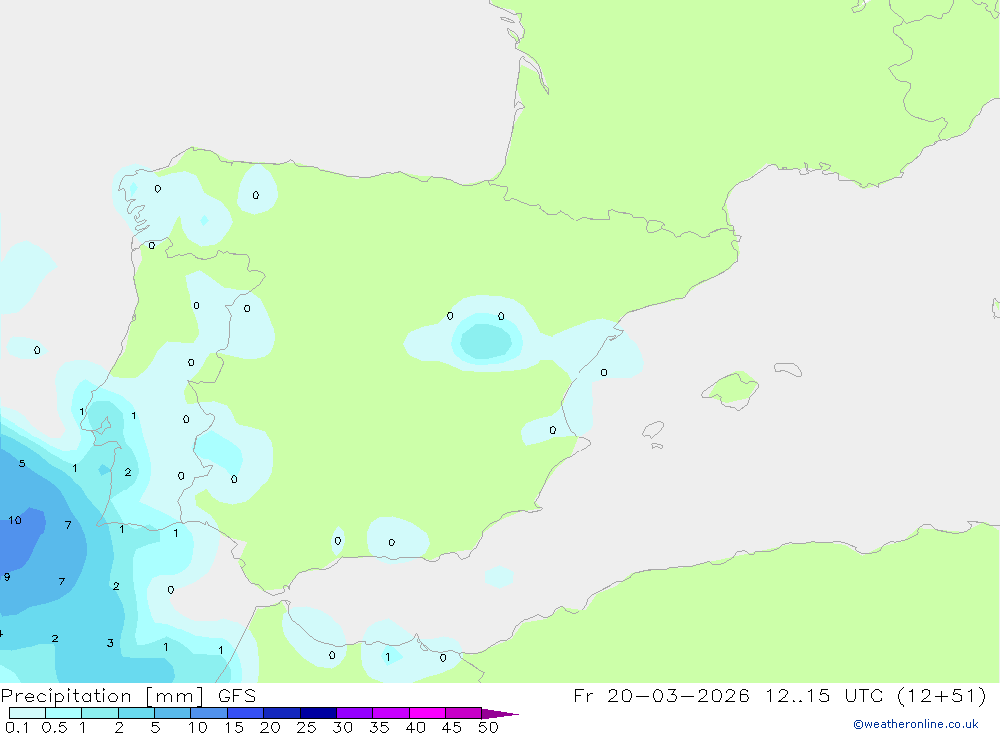Click the "30" legend scale label
The image size is (1000, 733).
pyautogui.click(x=343, y=727)
